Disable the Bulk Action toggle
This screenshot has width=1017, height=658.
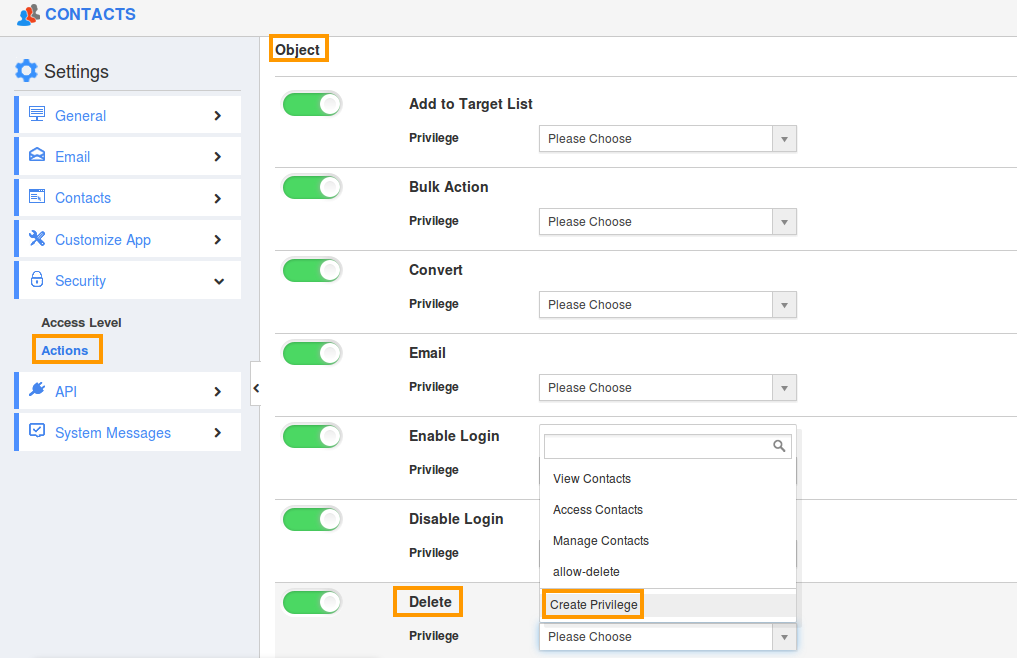(312, 186)
